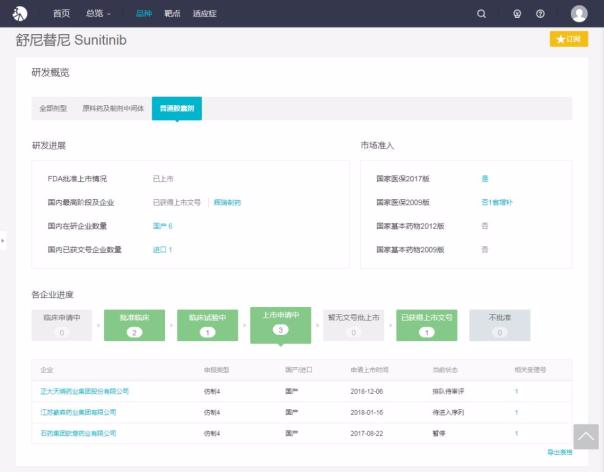This screenshot has height=472, width=604.
Task: Open the search magnifier icon
Action: [x=481, y=14]
